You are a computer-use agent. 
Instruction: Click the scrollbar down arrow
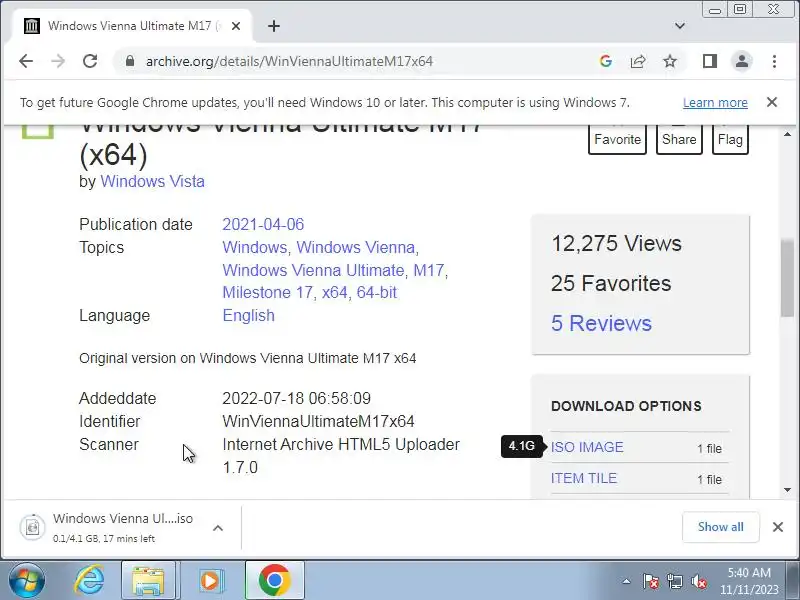[787, 490]
